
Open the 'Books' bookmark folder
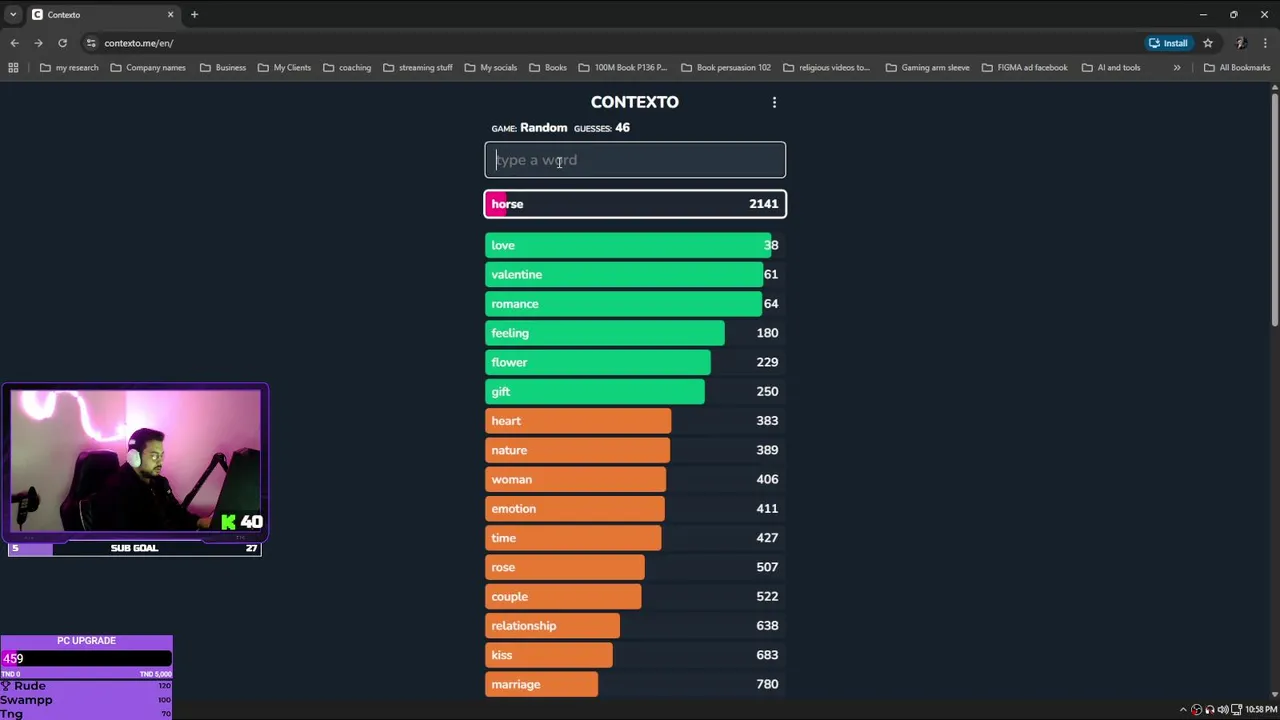click(x=548, y=68)
